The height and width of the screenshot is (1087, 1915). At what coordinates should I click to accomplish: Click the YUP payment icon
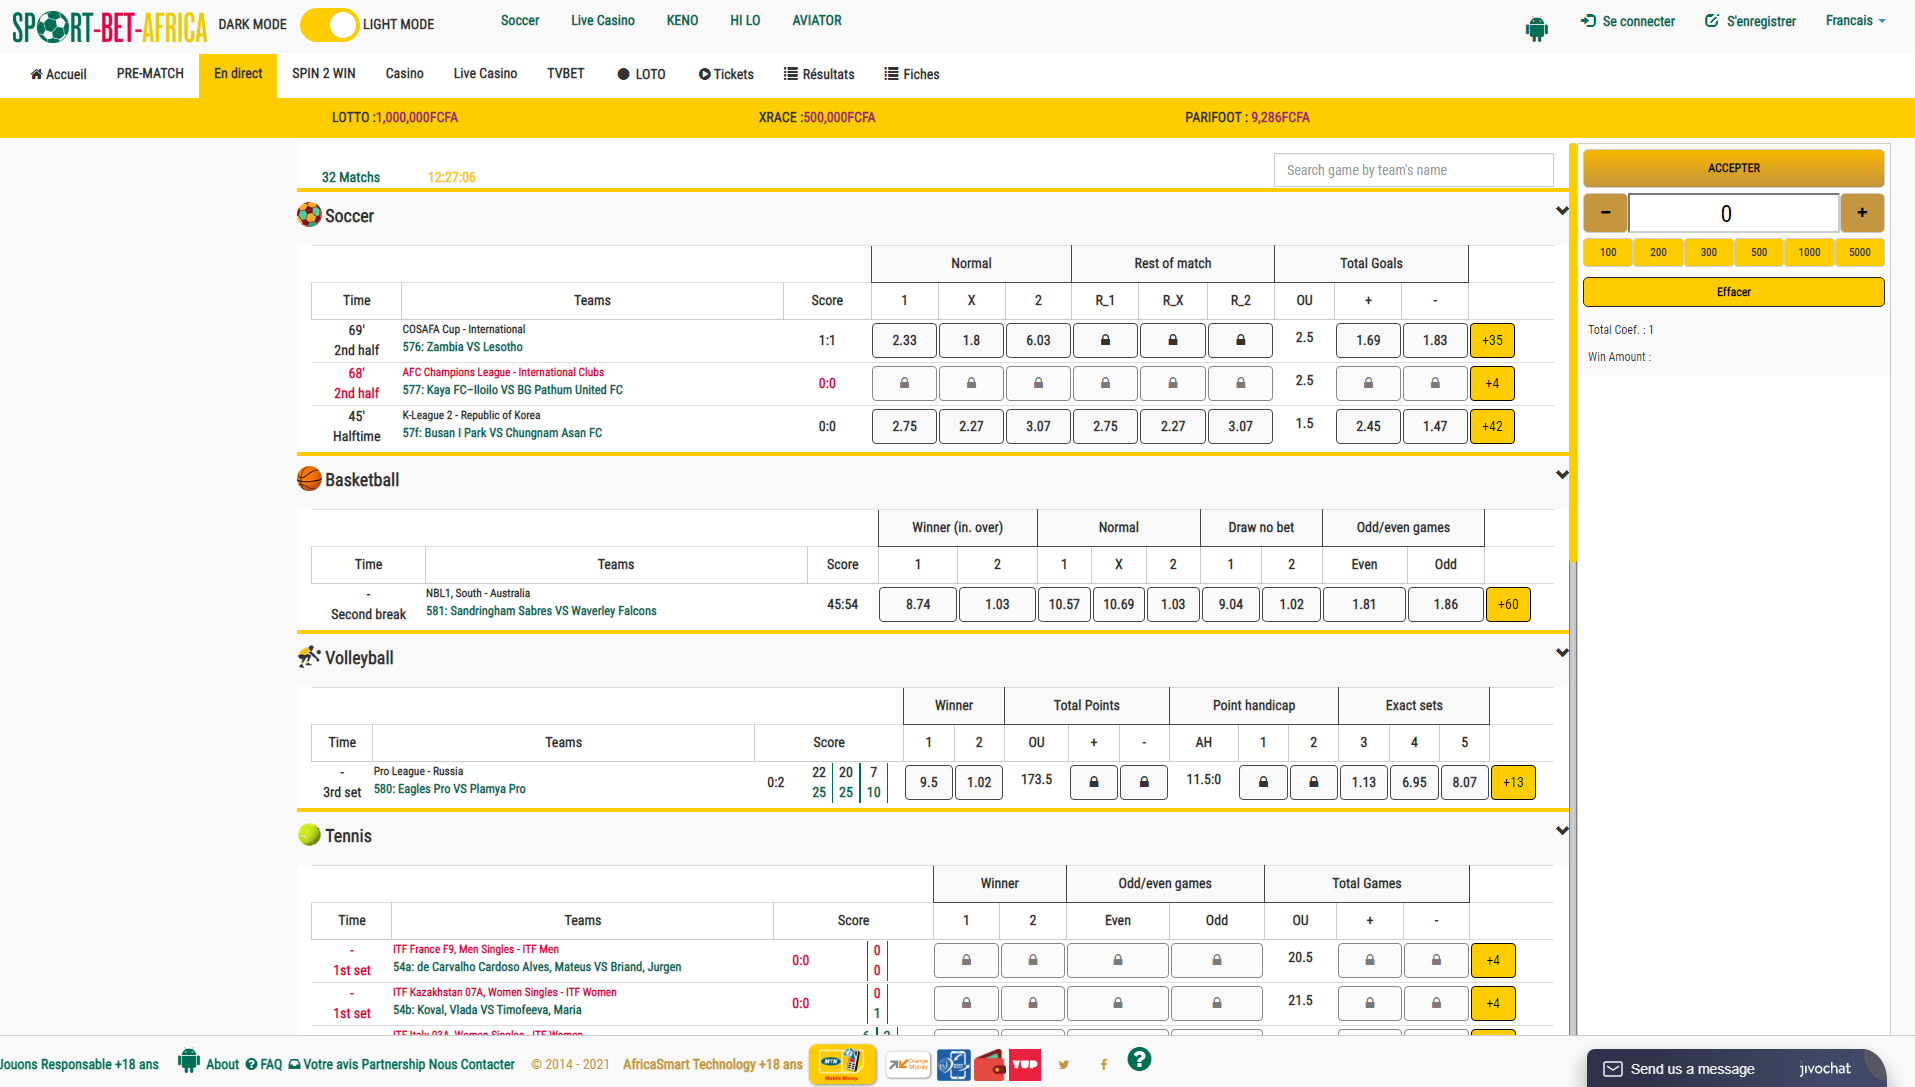pyautogui.click(x=1025, y=1065)
